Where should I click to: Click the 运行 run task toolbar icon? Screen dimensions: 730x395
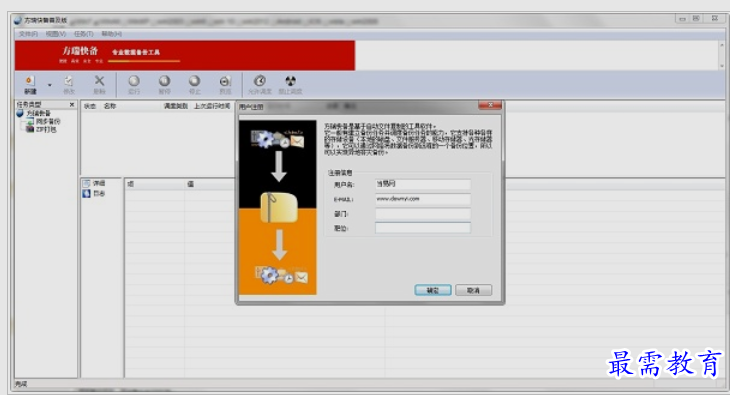pyautogui.click(x=134, y=85)
